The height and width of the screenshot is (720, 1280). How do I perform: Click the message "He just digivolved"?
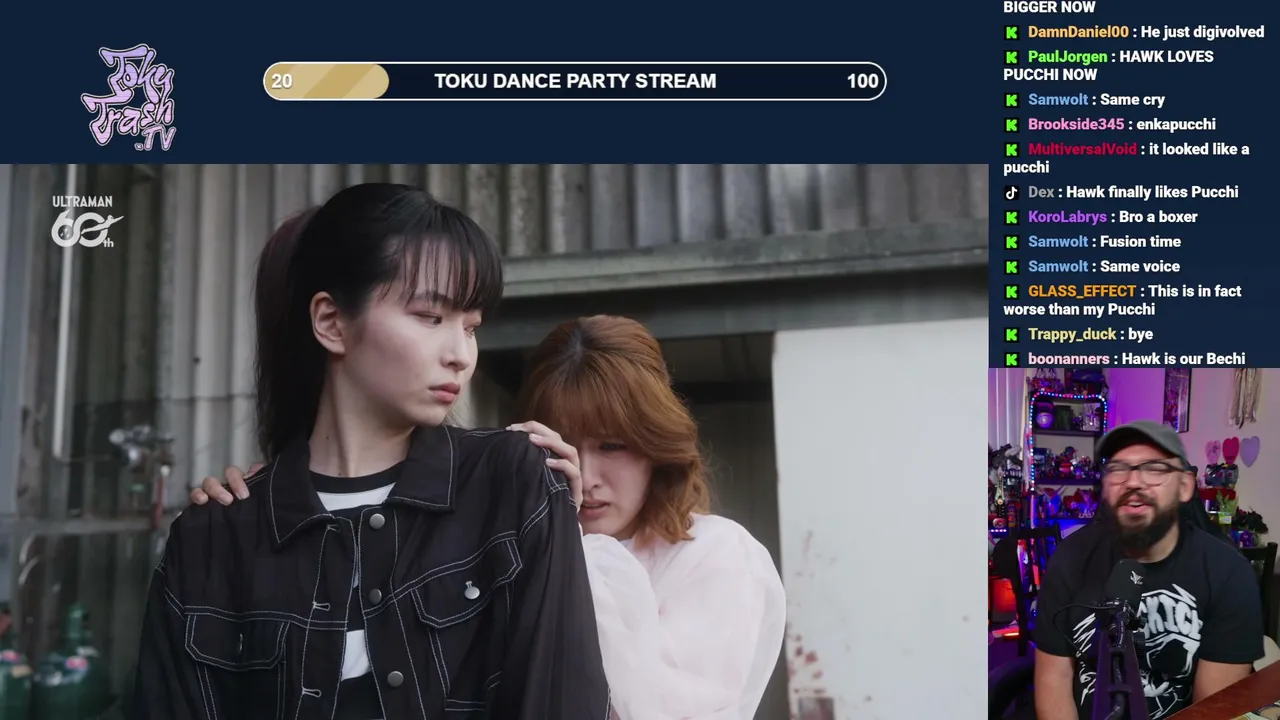click(x=1202, y=32)
